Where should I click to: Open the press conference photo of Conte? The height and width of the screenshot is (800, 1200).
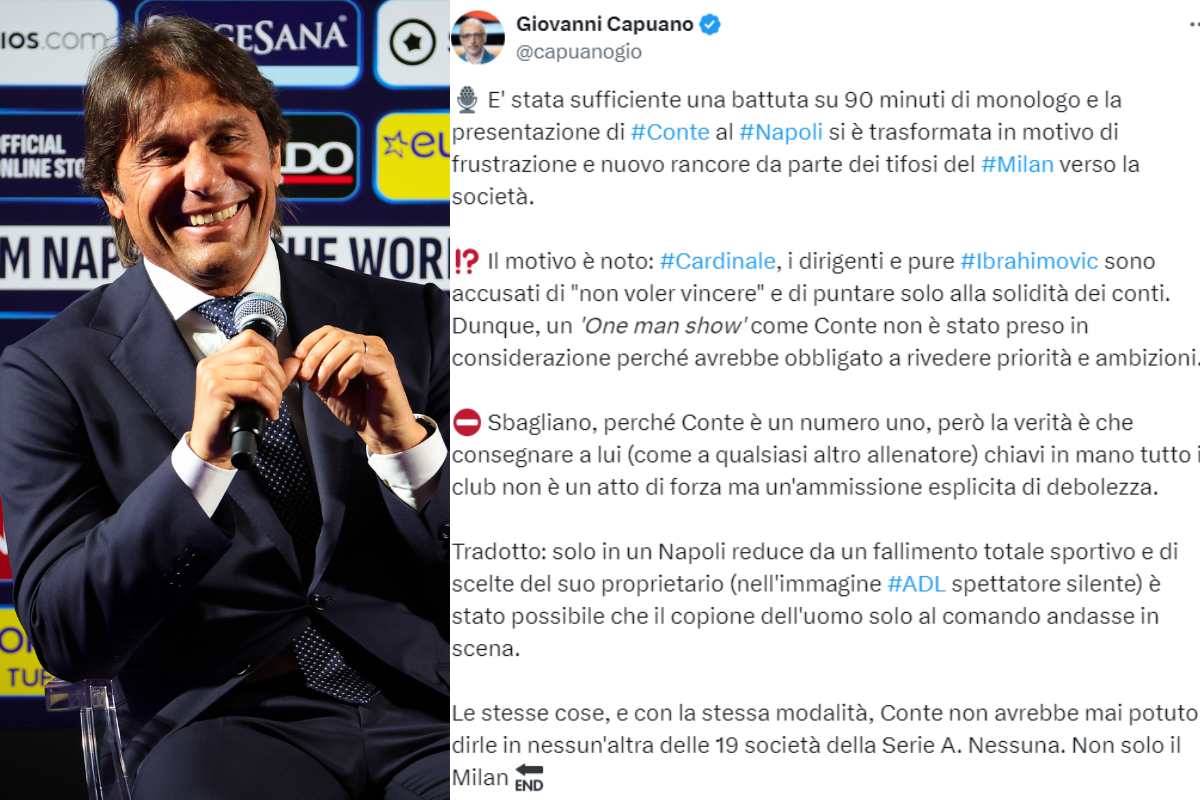[x=225, y=400]
